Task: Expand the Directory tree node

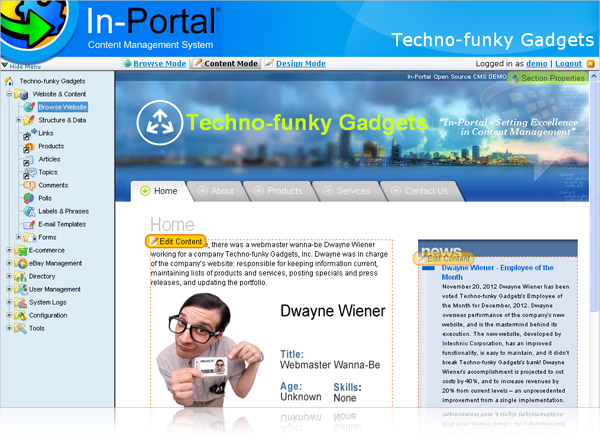Action: 9,276
